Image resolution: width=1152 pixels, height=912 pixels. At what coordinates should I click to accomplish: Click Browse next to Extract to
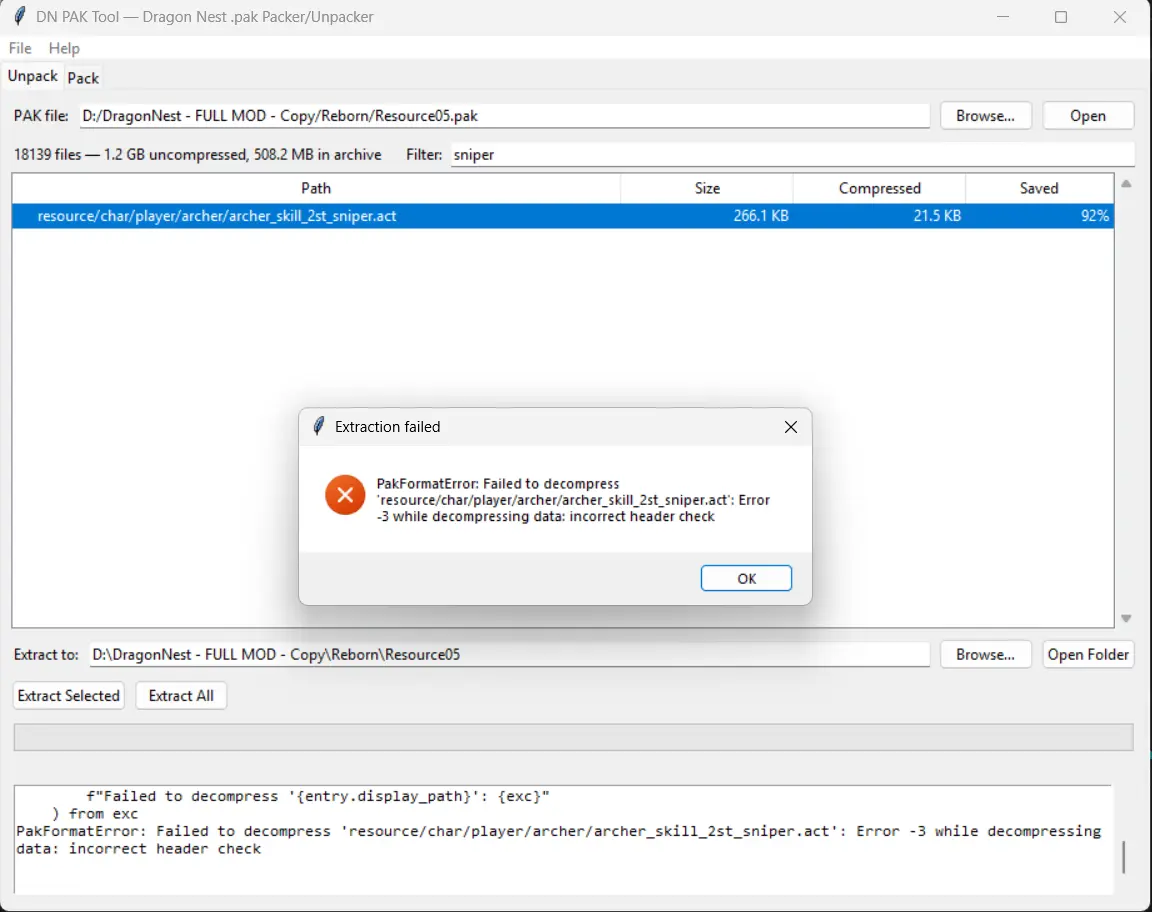[x=985, y=655]
